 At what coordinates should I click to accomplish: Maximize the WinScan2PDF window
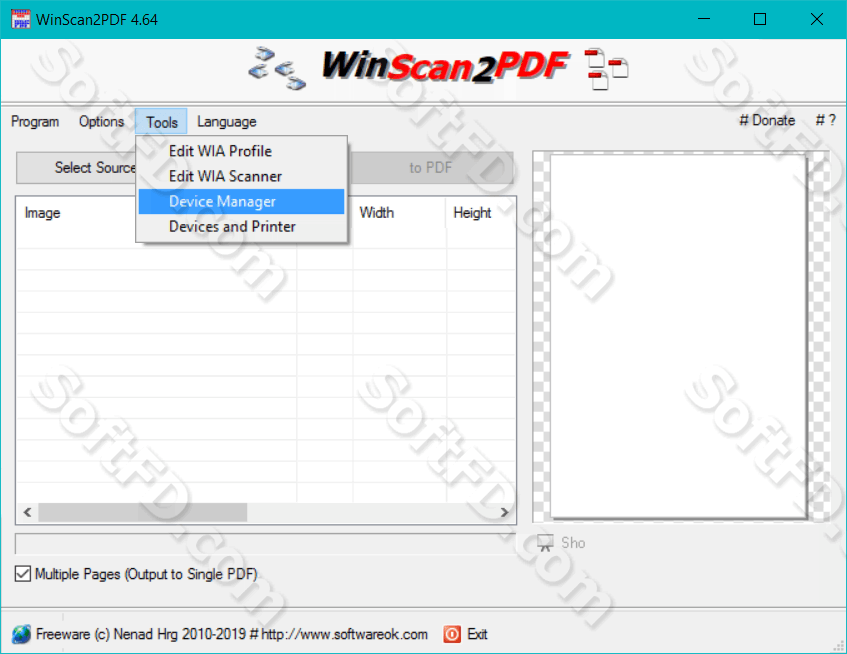[759, 19]
